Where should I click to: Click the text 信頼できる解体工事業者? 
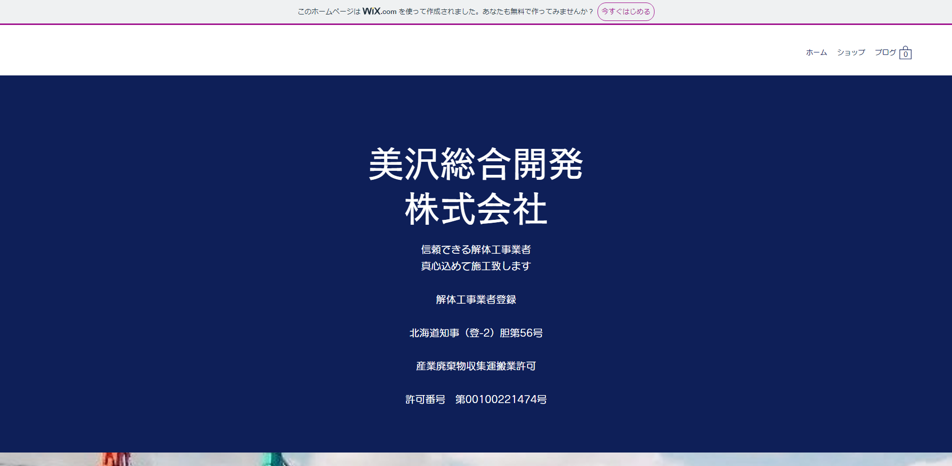coord(476,250)
